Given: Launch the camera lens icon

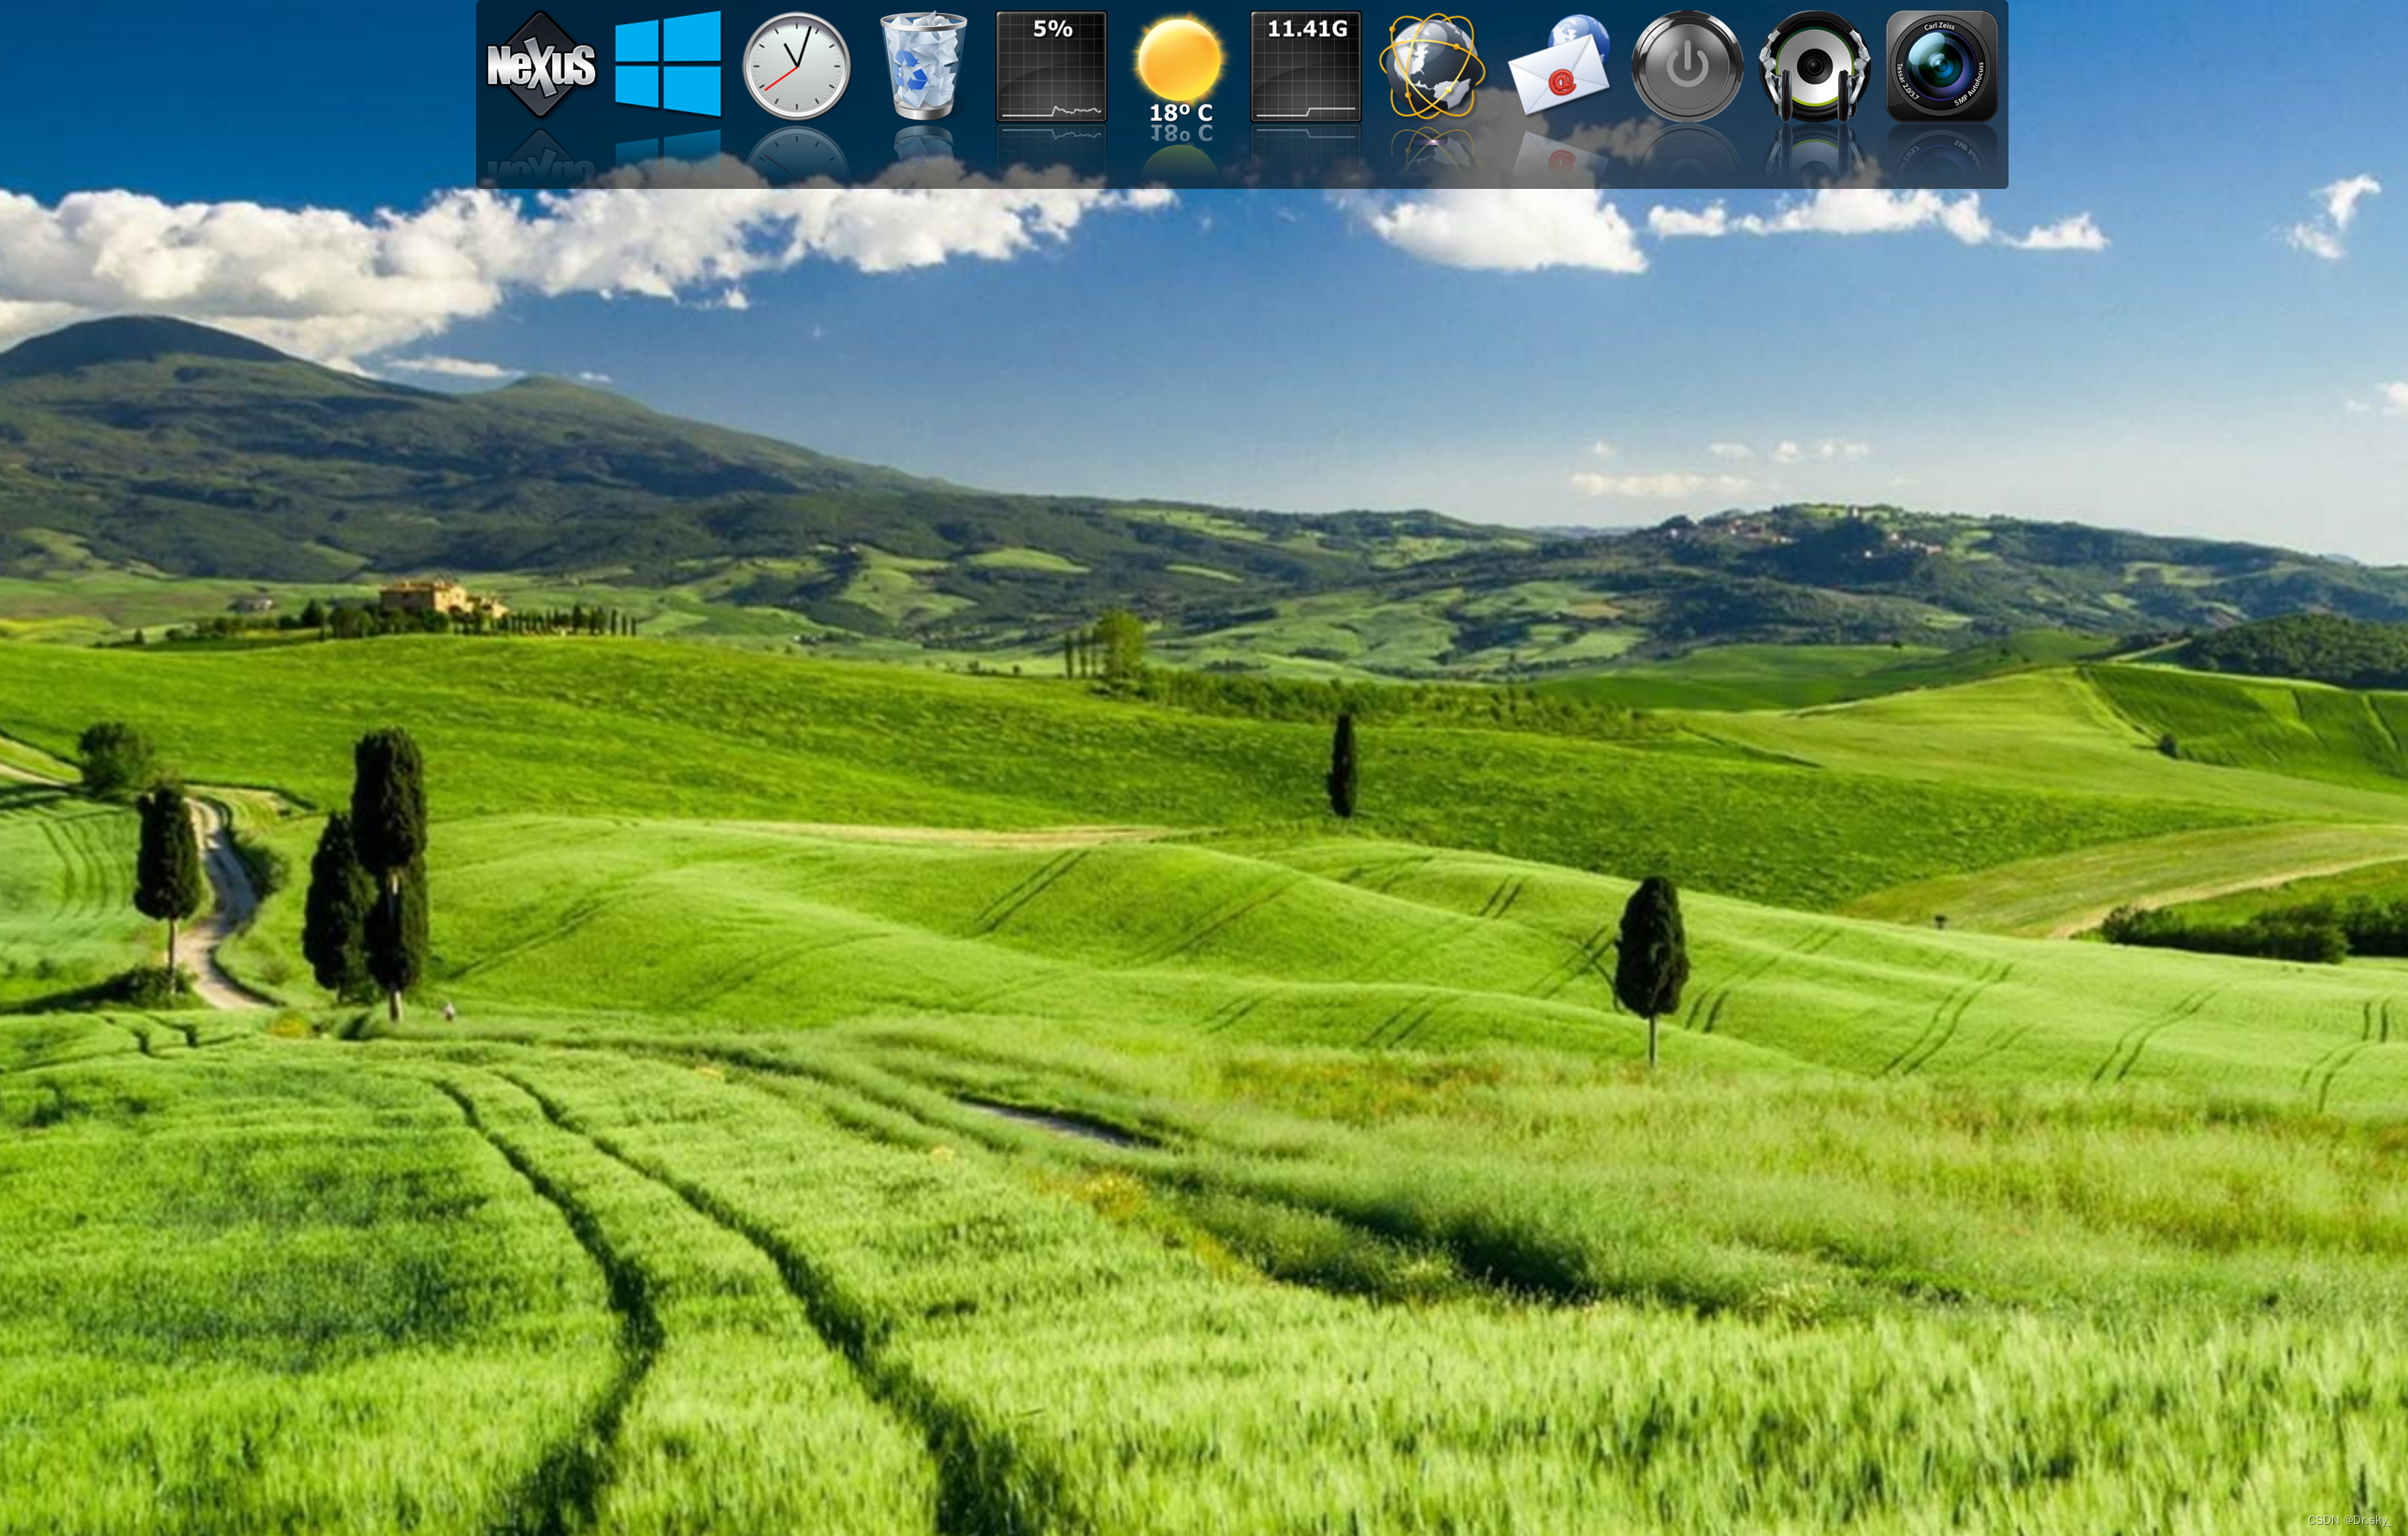Looking at the screenshot, I should (1941, 66).
